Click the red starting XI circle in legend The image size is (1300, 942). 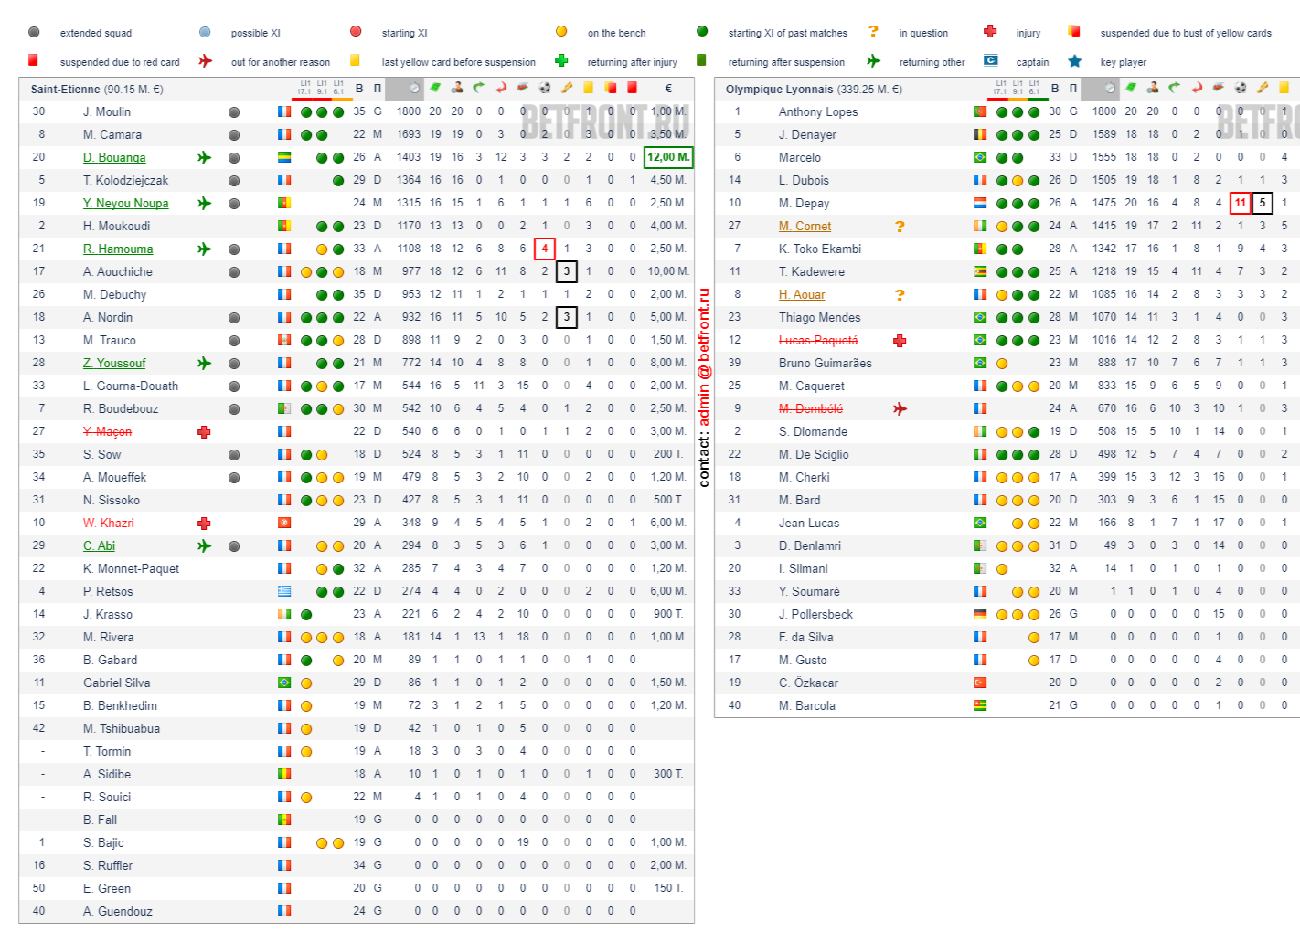[356, 32]
